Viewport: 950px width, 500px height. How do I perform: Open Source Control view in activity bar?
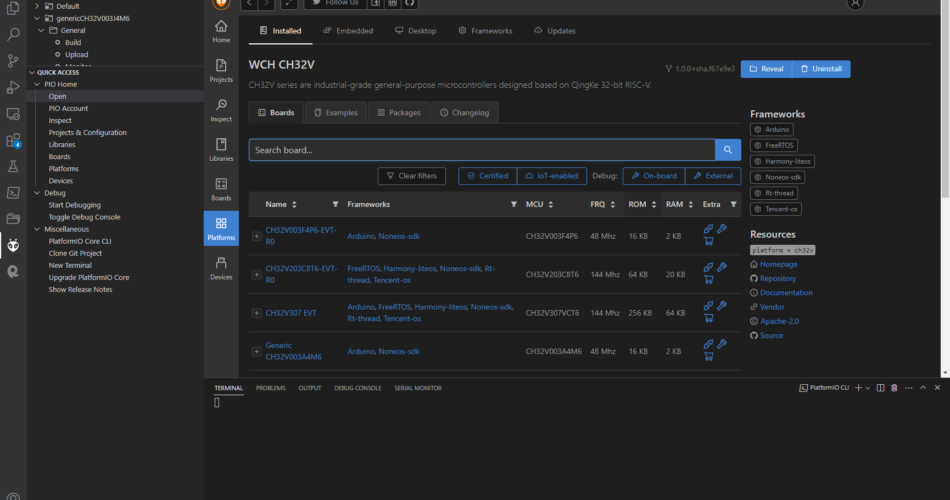click(13, 61)
